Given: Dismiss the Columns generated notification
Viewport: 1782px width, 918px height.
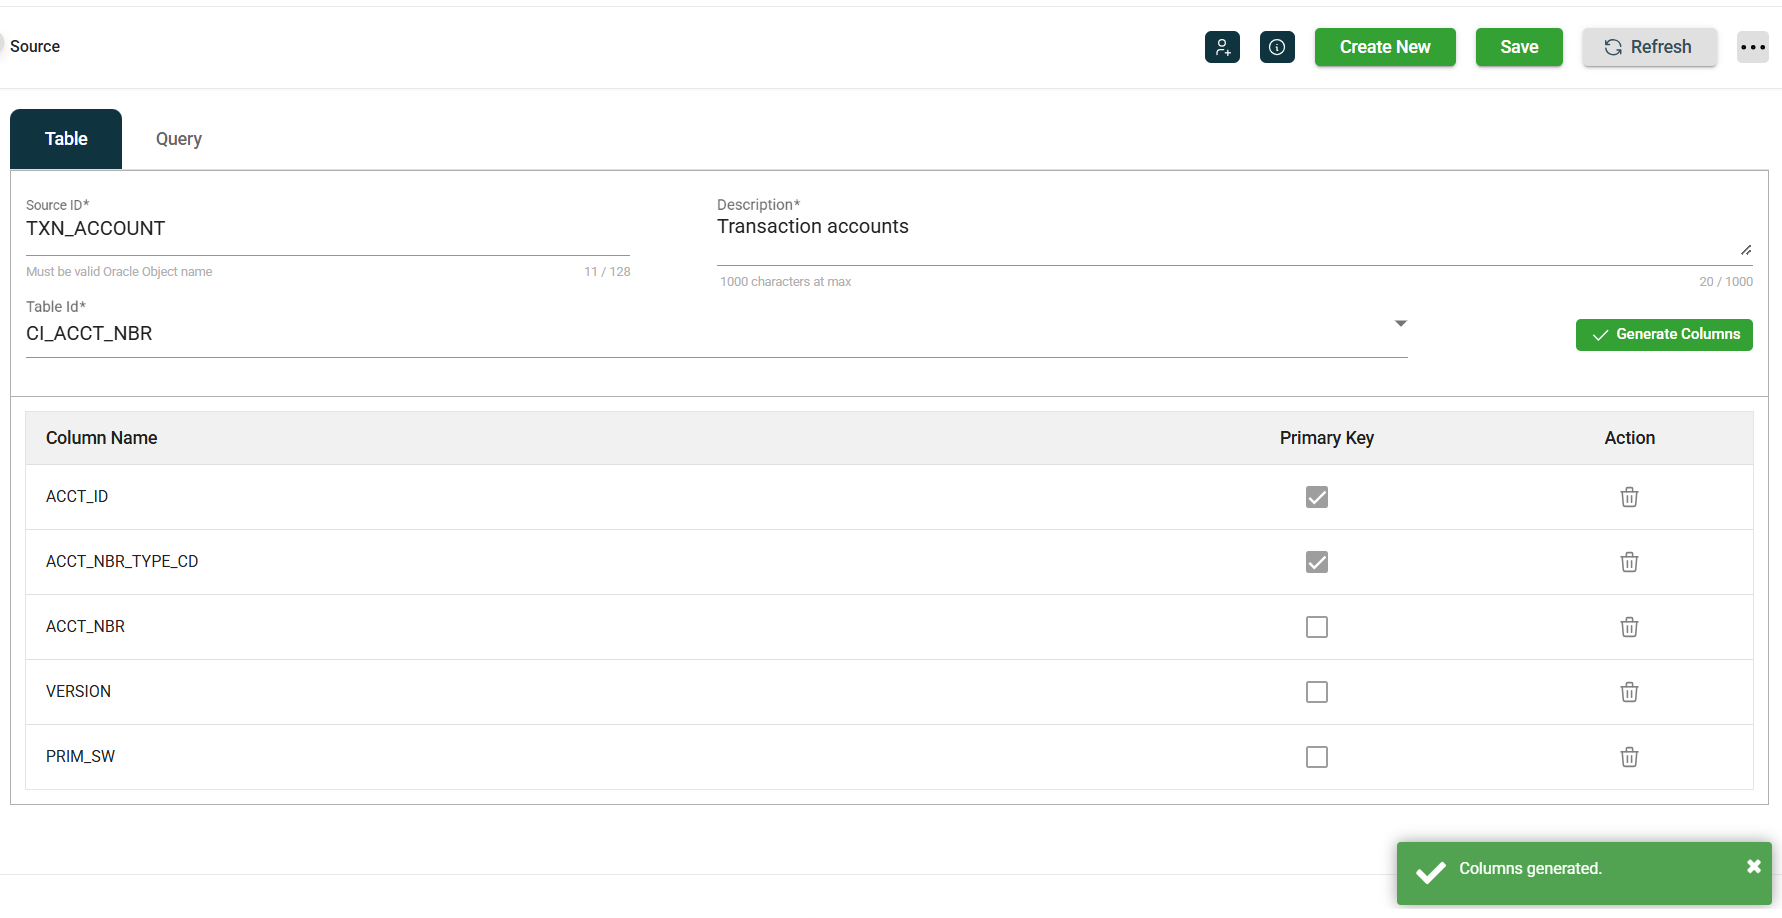Looking at the screenshot, I should coord(1753,867).
